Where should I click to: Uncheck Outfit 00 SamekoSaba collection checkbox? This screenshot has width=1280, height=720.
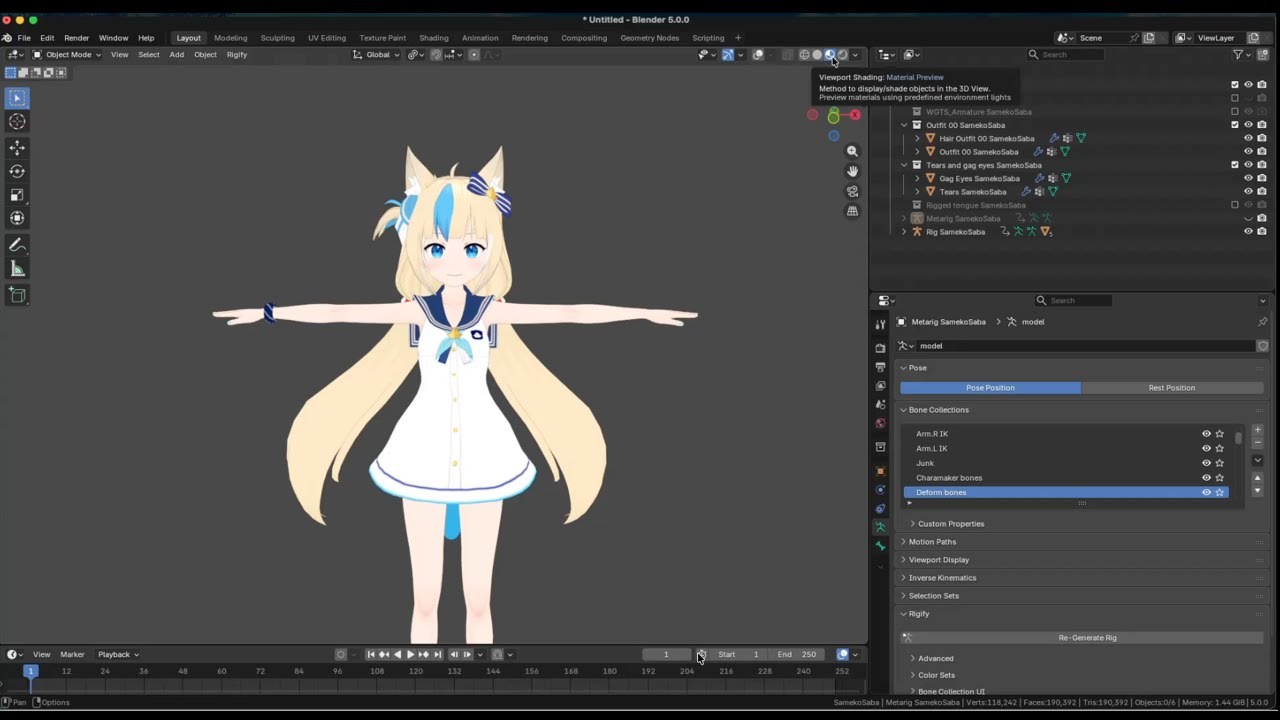pyautogui.click(x=1235, y=125)
